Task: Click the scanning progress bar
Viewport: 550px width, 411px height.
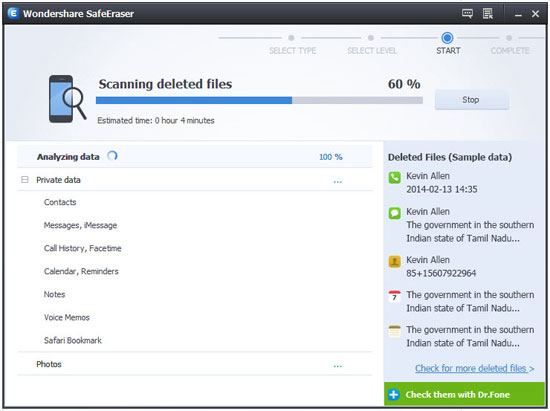Action: pyautogui.click(x=259, y=101)
